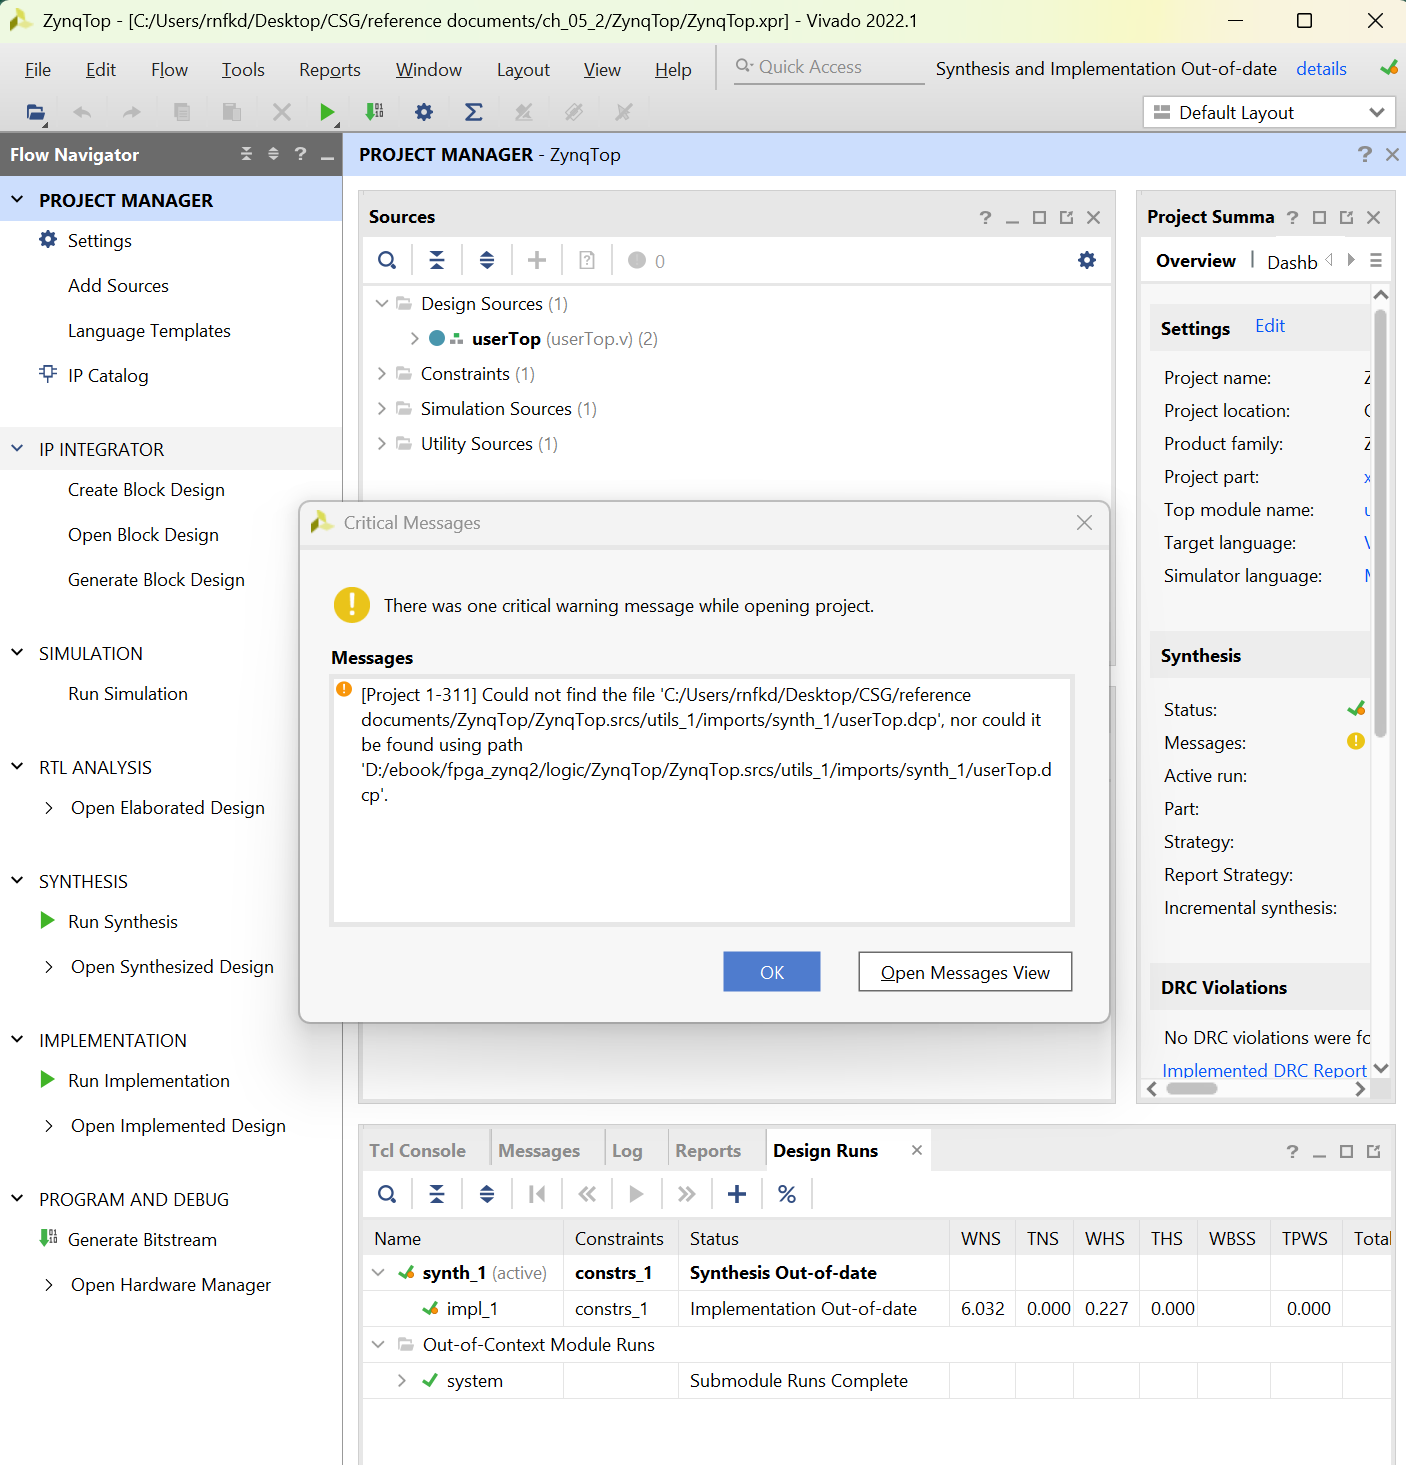Collapse all design runs
The image size is (1406, 1465).
click(x=437, y=1194)
